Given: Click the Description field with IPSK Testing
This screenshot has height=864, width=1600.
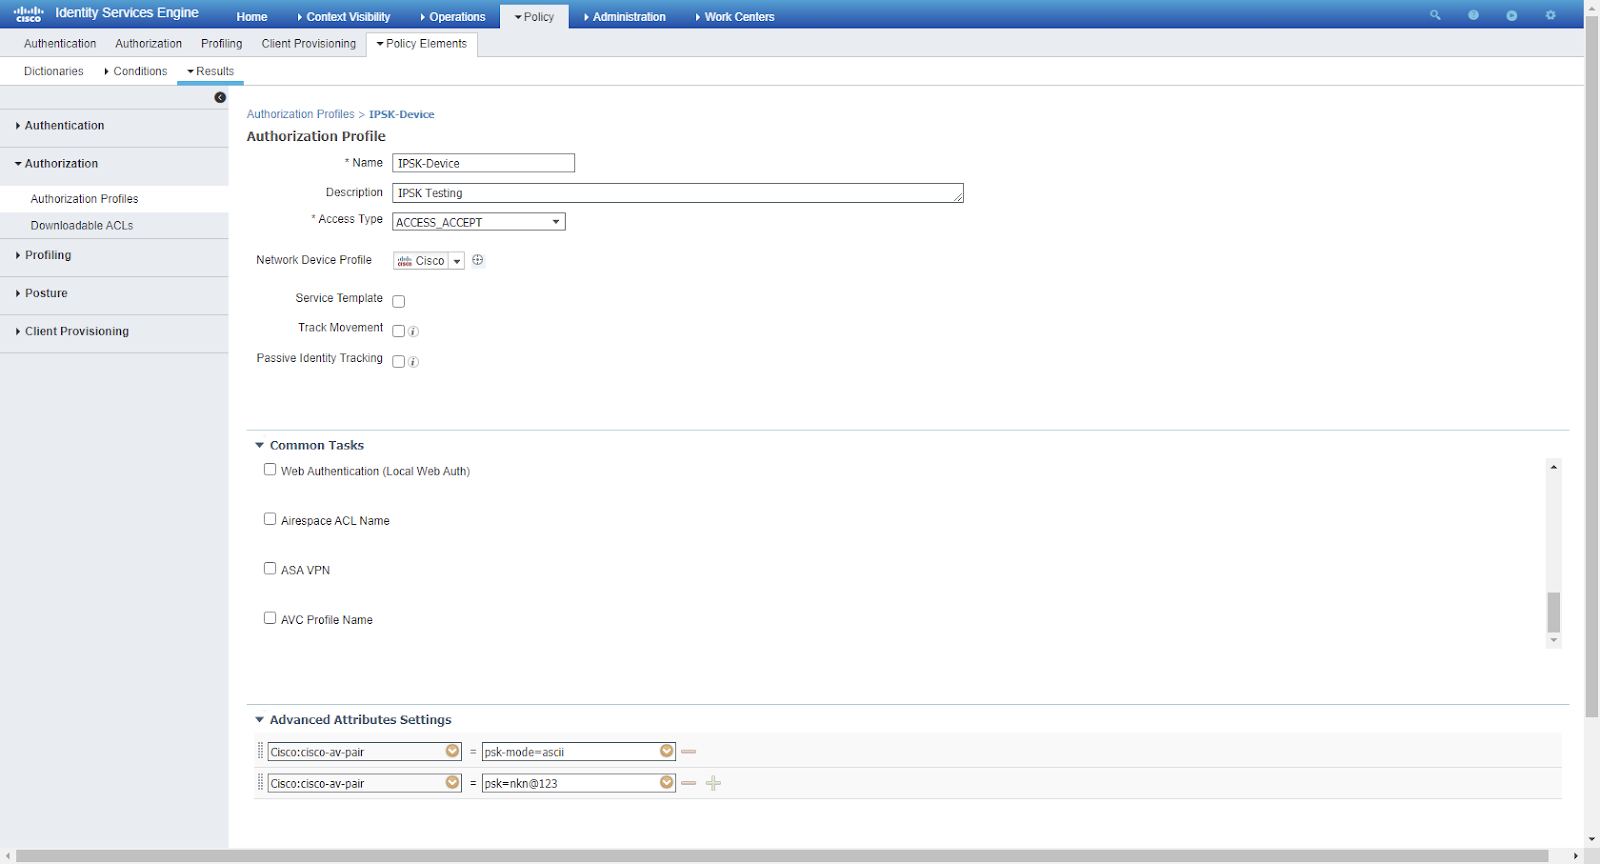Looking at the screenshot, I should pos(678,193).
